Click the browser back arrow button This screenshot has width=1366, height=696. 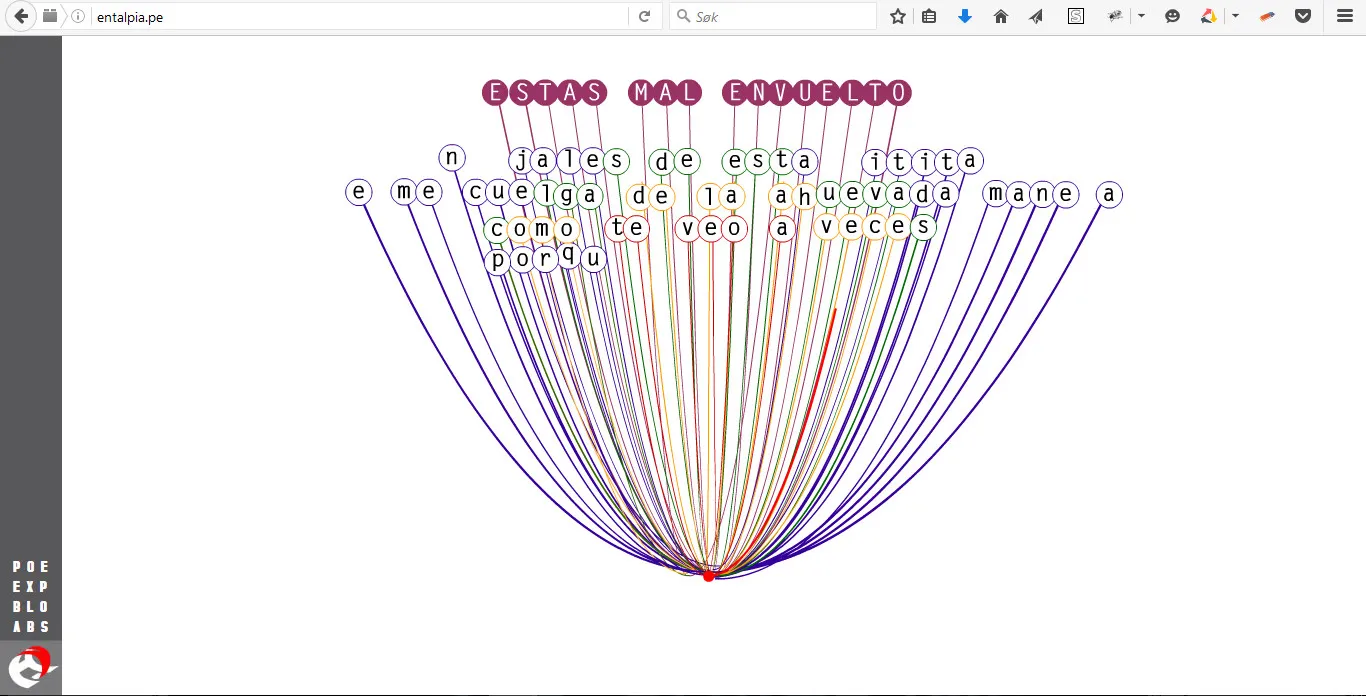(22, 16)
